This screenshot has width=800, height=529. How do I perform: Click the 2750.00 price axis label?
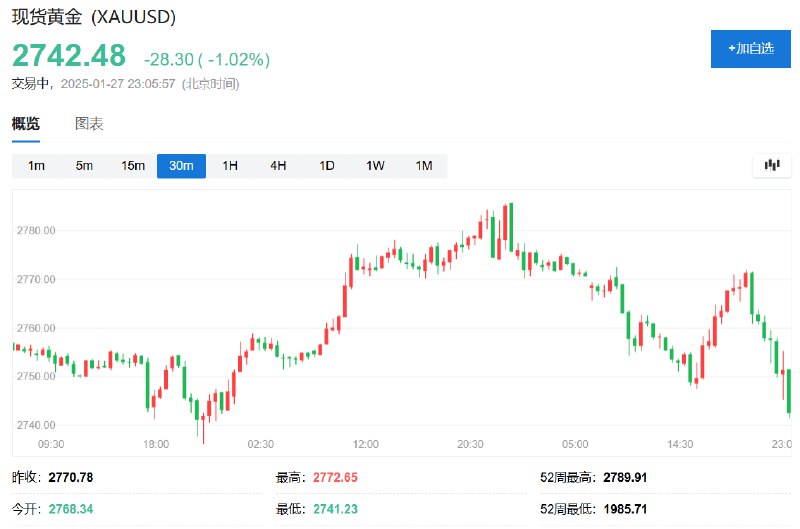click(36, 376)
